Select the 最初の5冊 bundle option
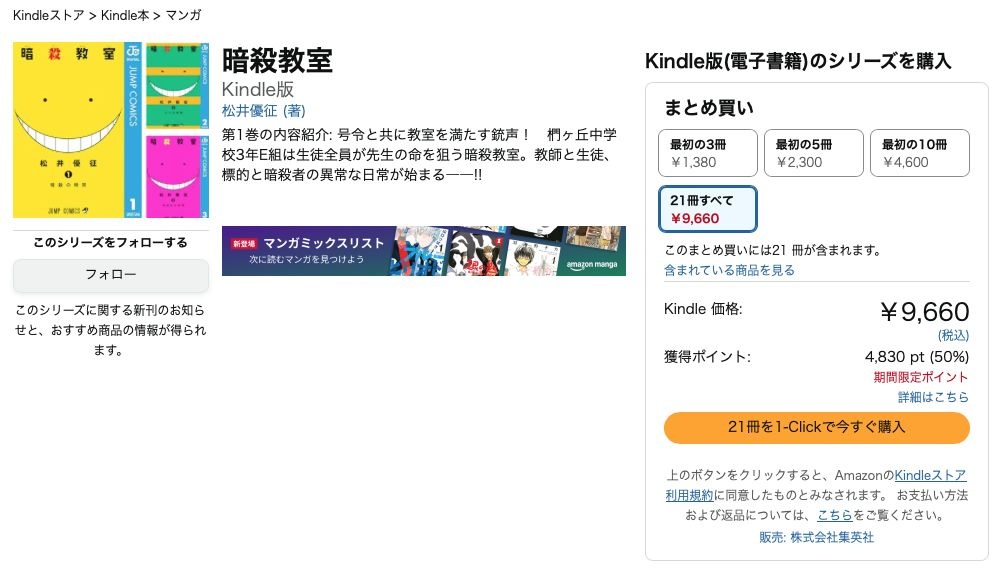This screenshot has height=572, width=1006. pos(814,153)
